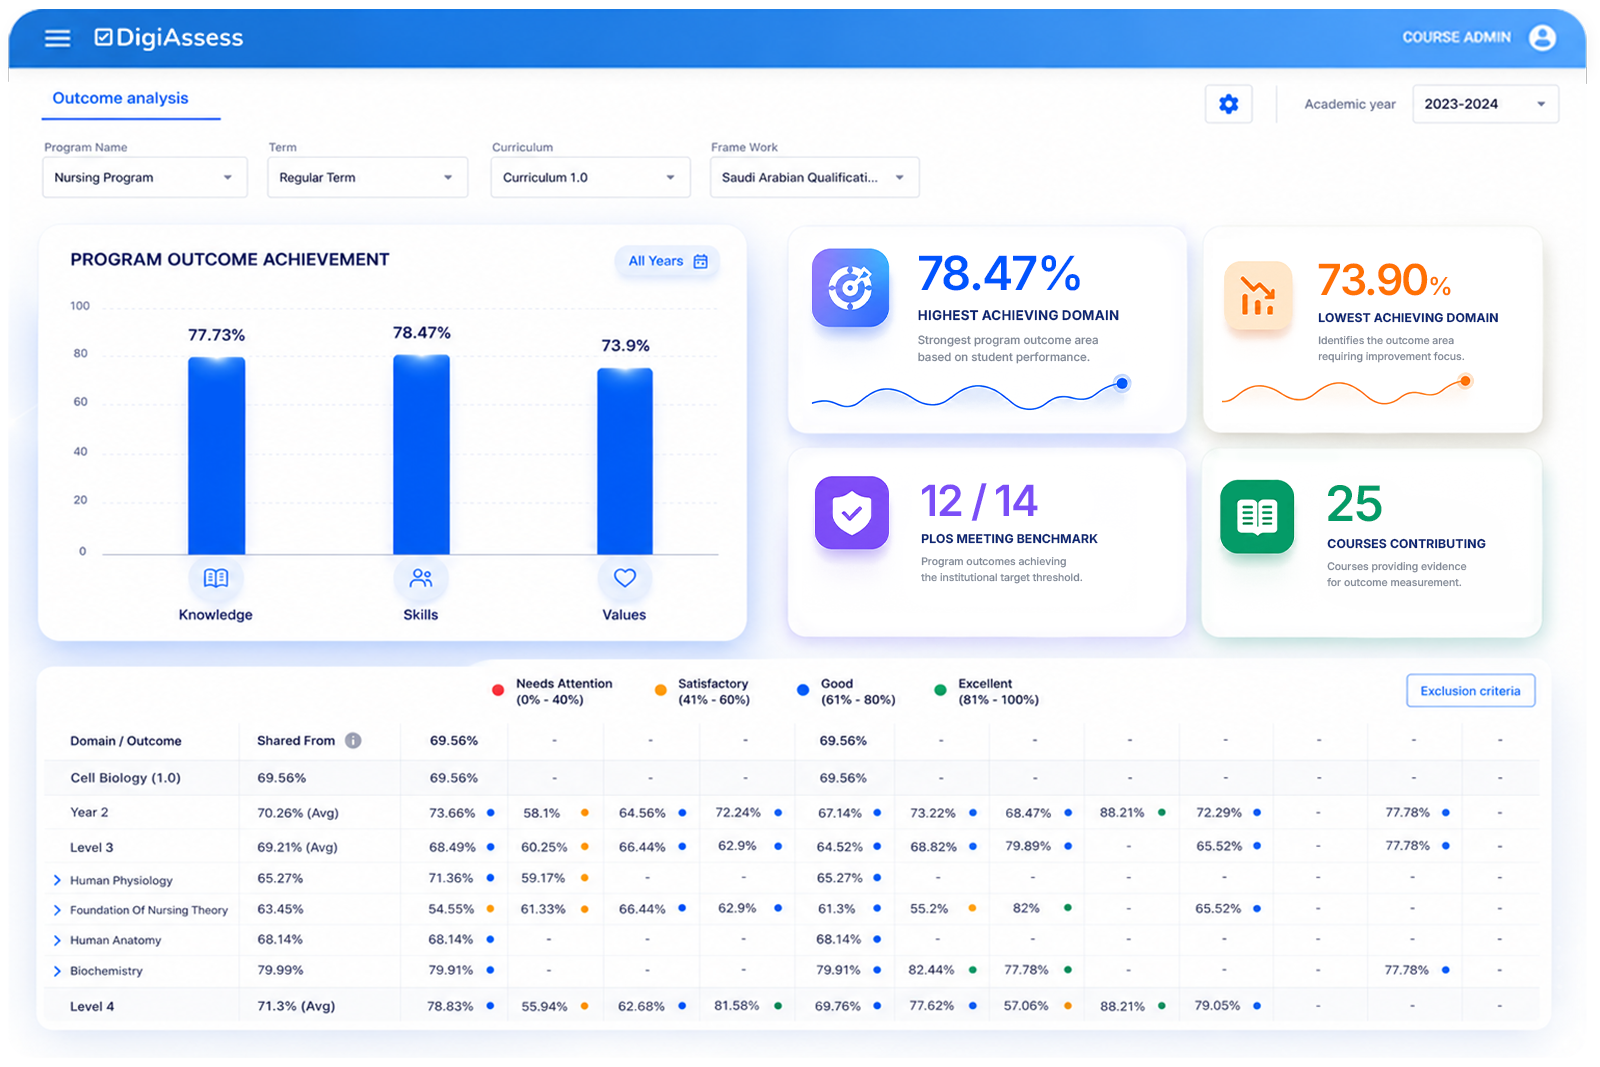Click the Shared From info icon
1600x1067 pixels.
(353, 741)
